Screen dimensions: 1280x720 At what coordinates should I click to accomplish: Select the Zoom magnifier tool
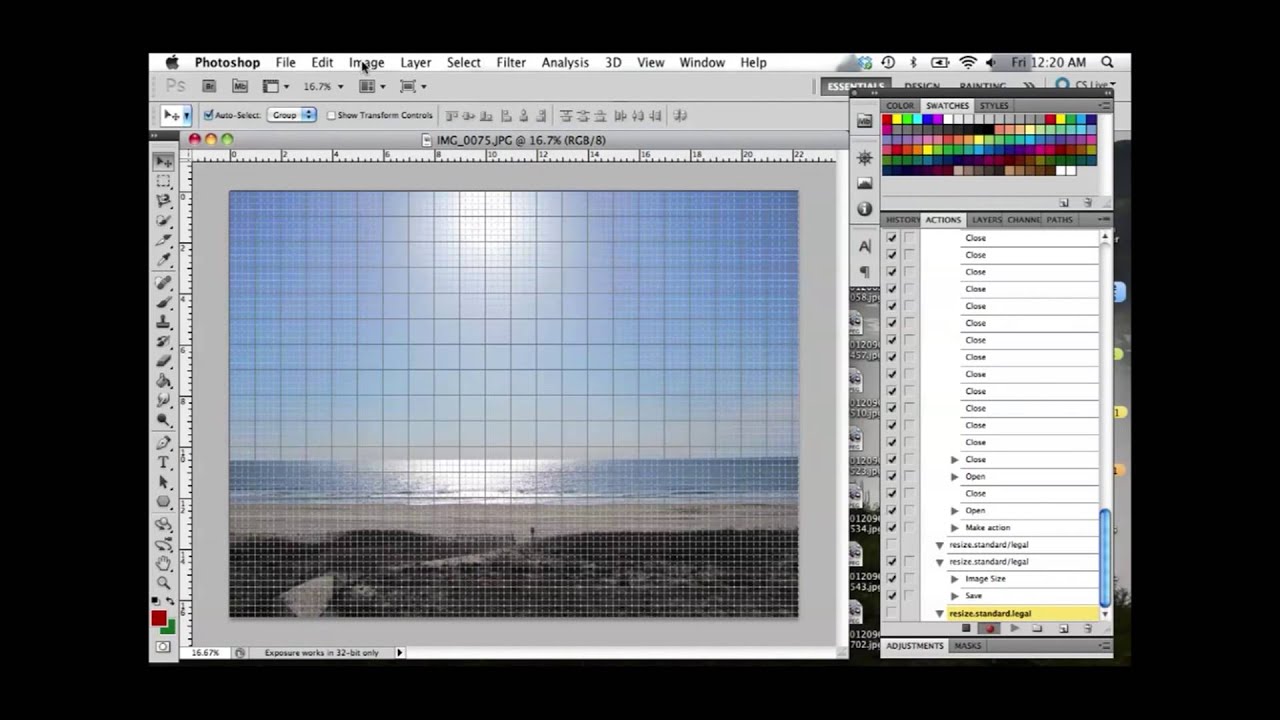[163, 583]
